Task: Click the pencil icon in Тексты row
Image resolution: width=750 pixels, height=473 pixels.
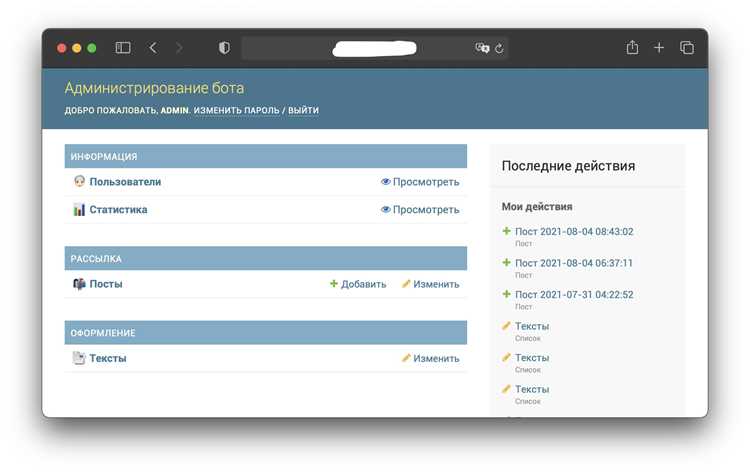Action: pos(406,358)
